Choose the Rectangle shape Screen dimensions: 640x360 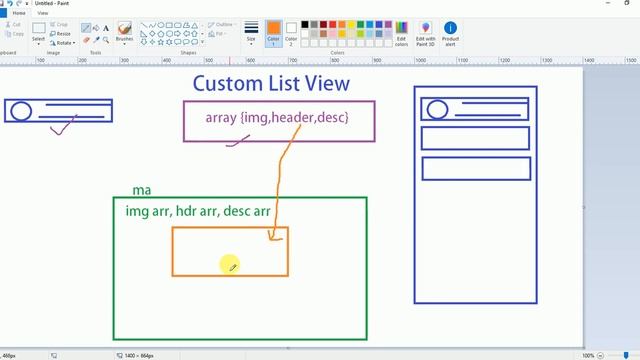pos(169,25)
